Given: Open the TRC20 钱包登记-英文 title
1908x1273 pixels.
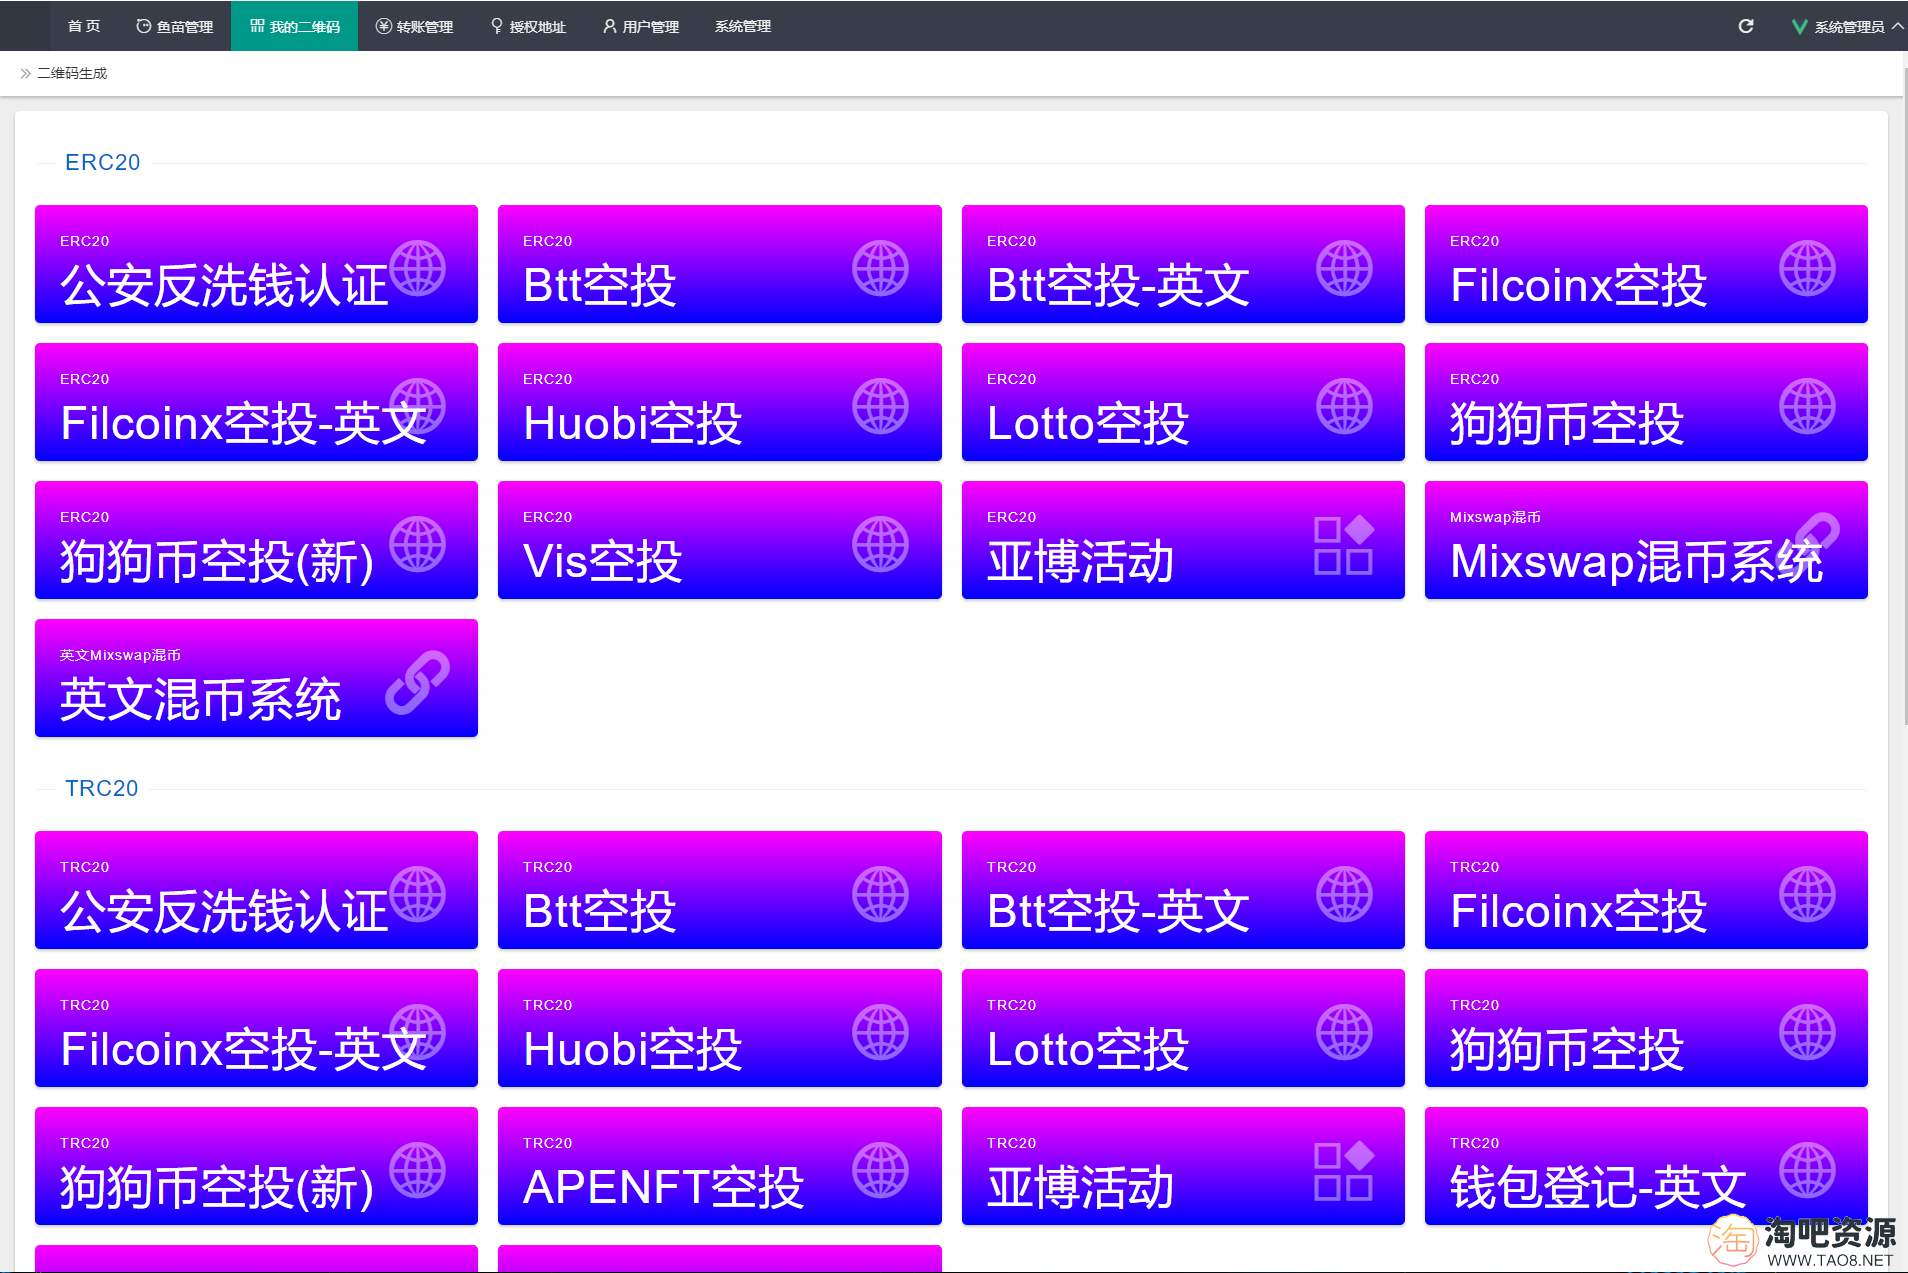Looking at the screenshot, I should [x=1598, y=1187].
